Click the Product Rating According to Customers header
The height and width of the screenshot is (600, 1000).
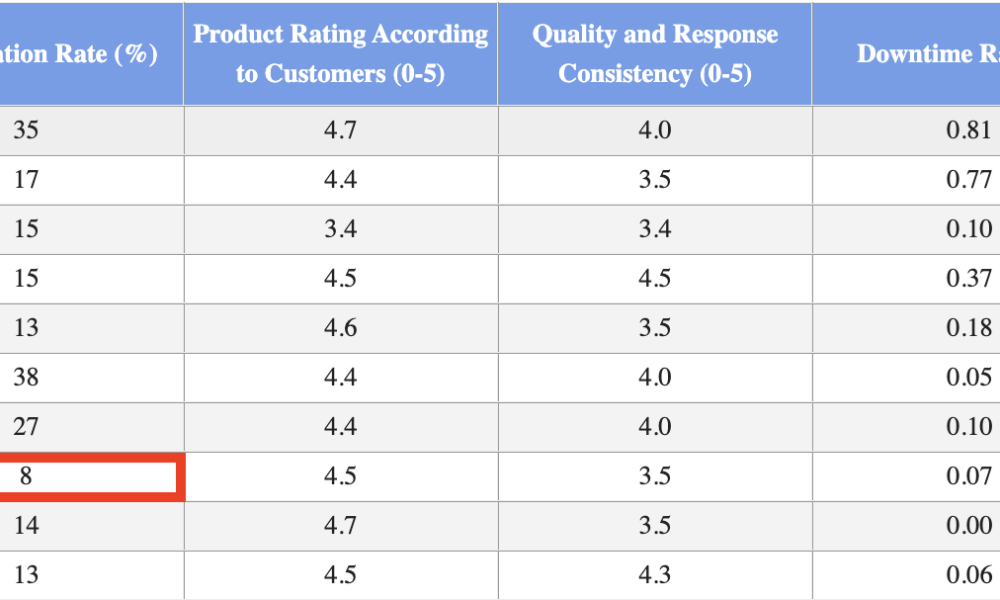tap(340, 54)
